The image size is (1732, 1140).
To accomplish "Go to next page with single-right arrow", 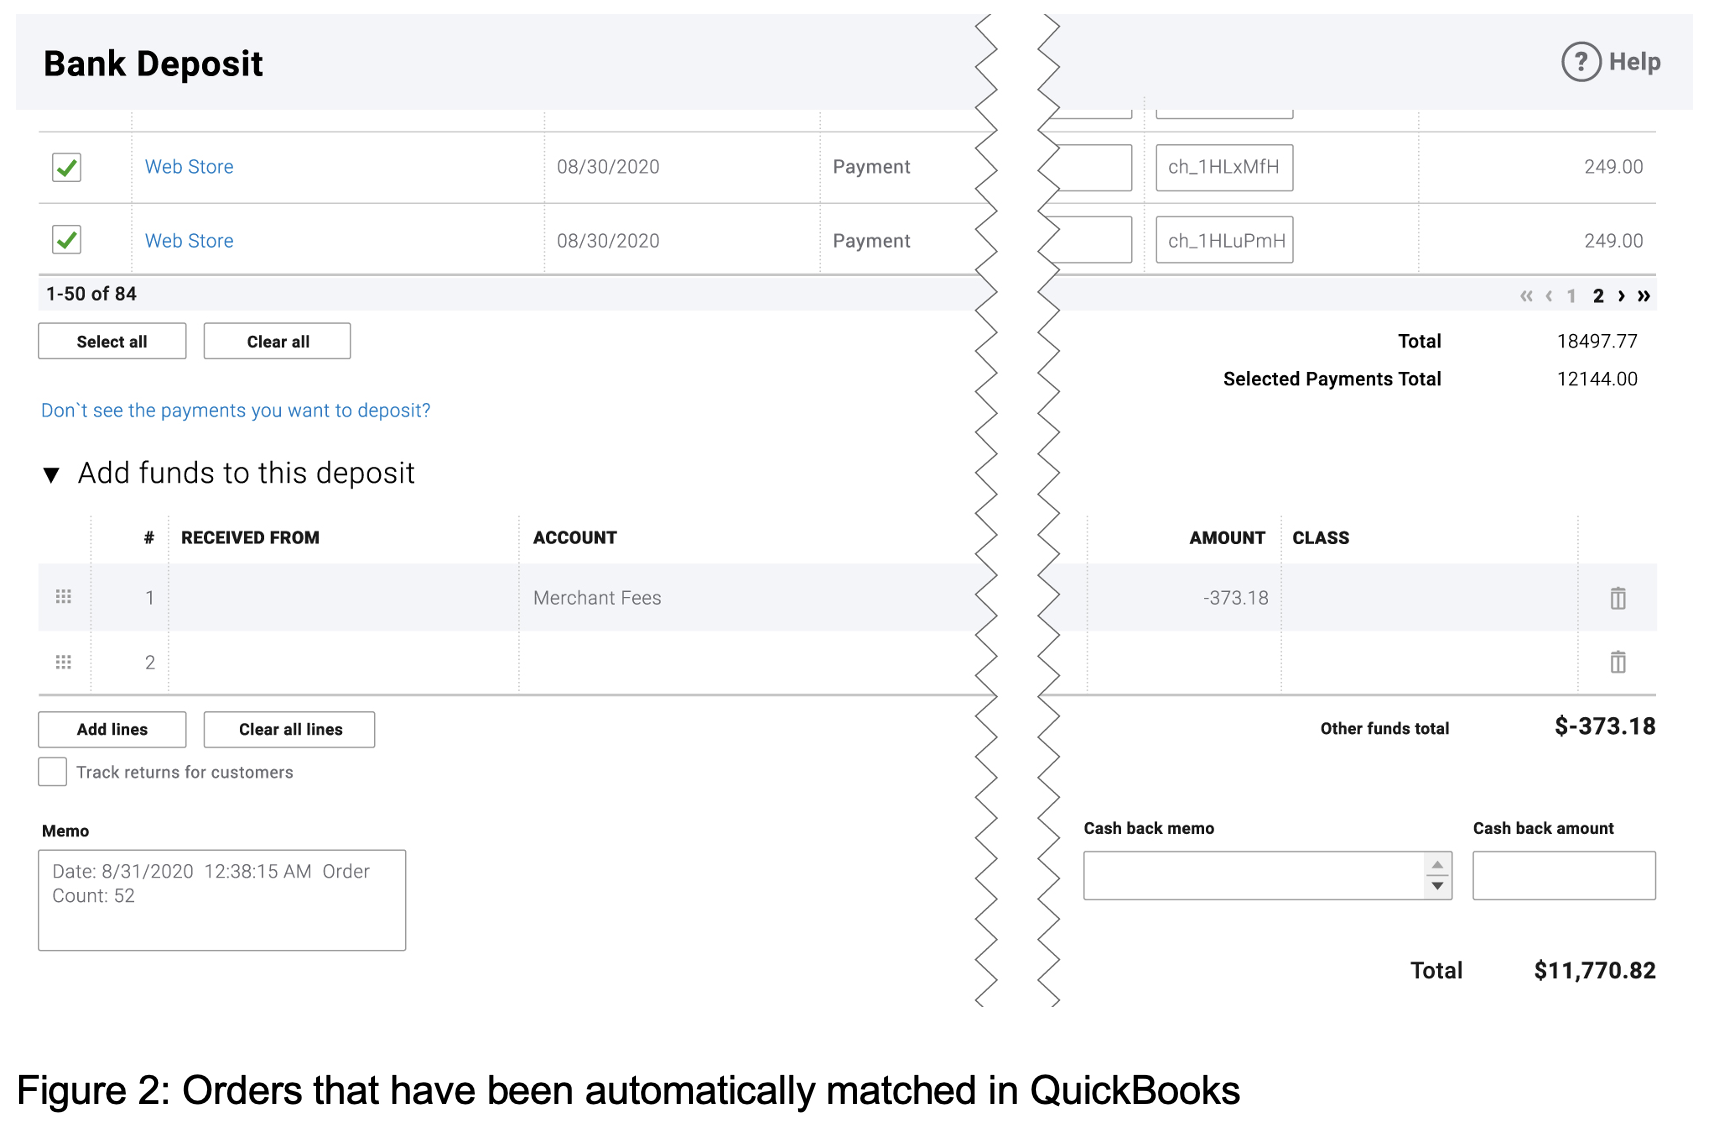I will (1621, 296).
